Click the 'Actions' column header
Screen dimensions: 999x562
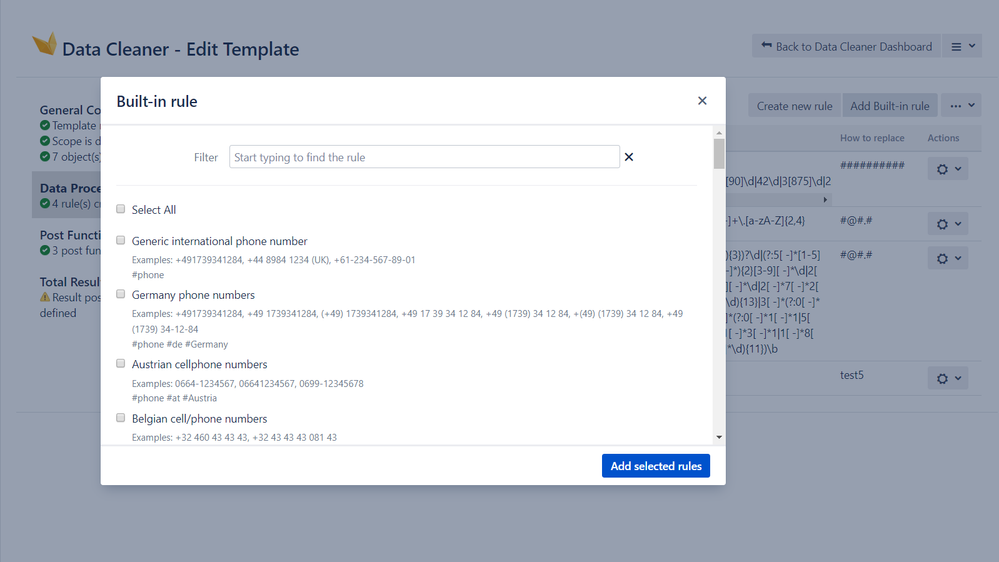(943, 138)
